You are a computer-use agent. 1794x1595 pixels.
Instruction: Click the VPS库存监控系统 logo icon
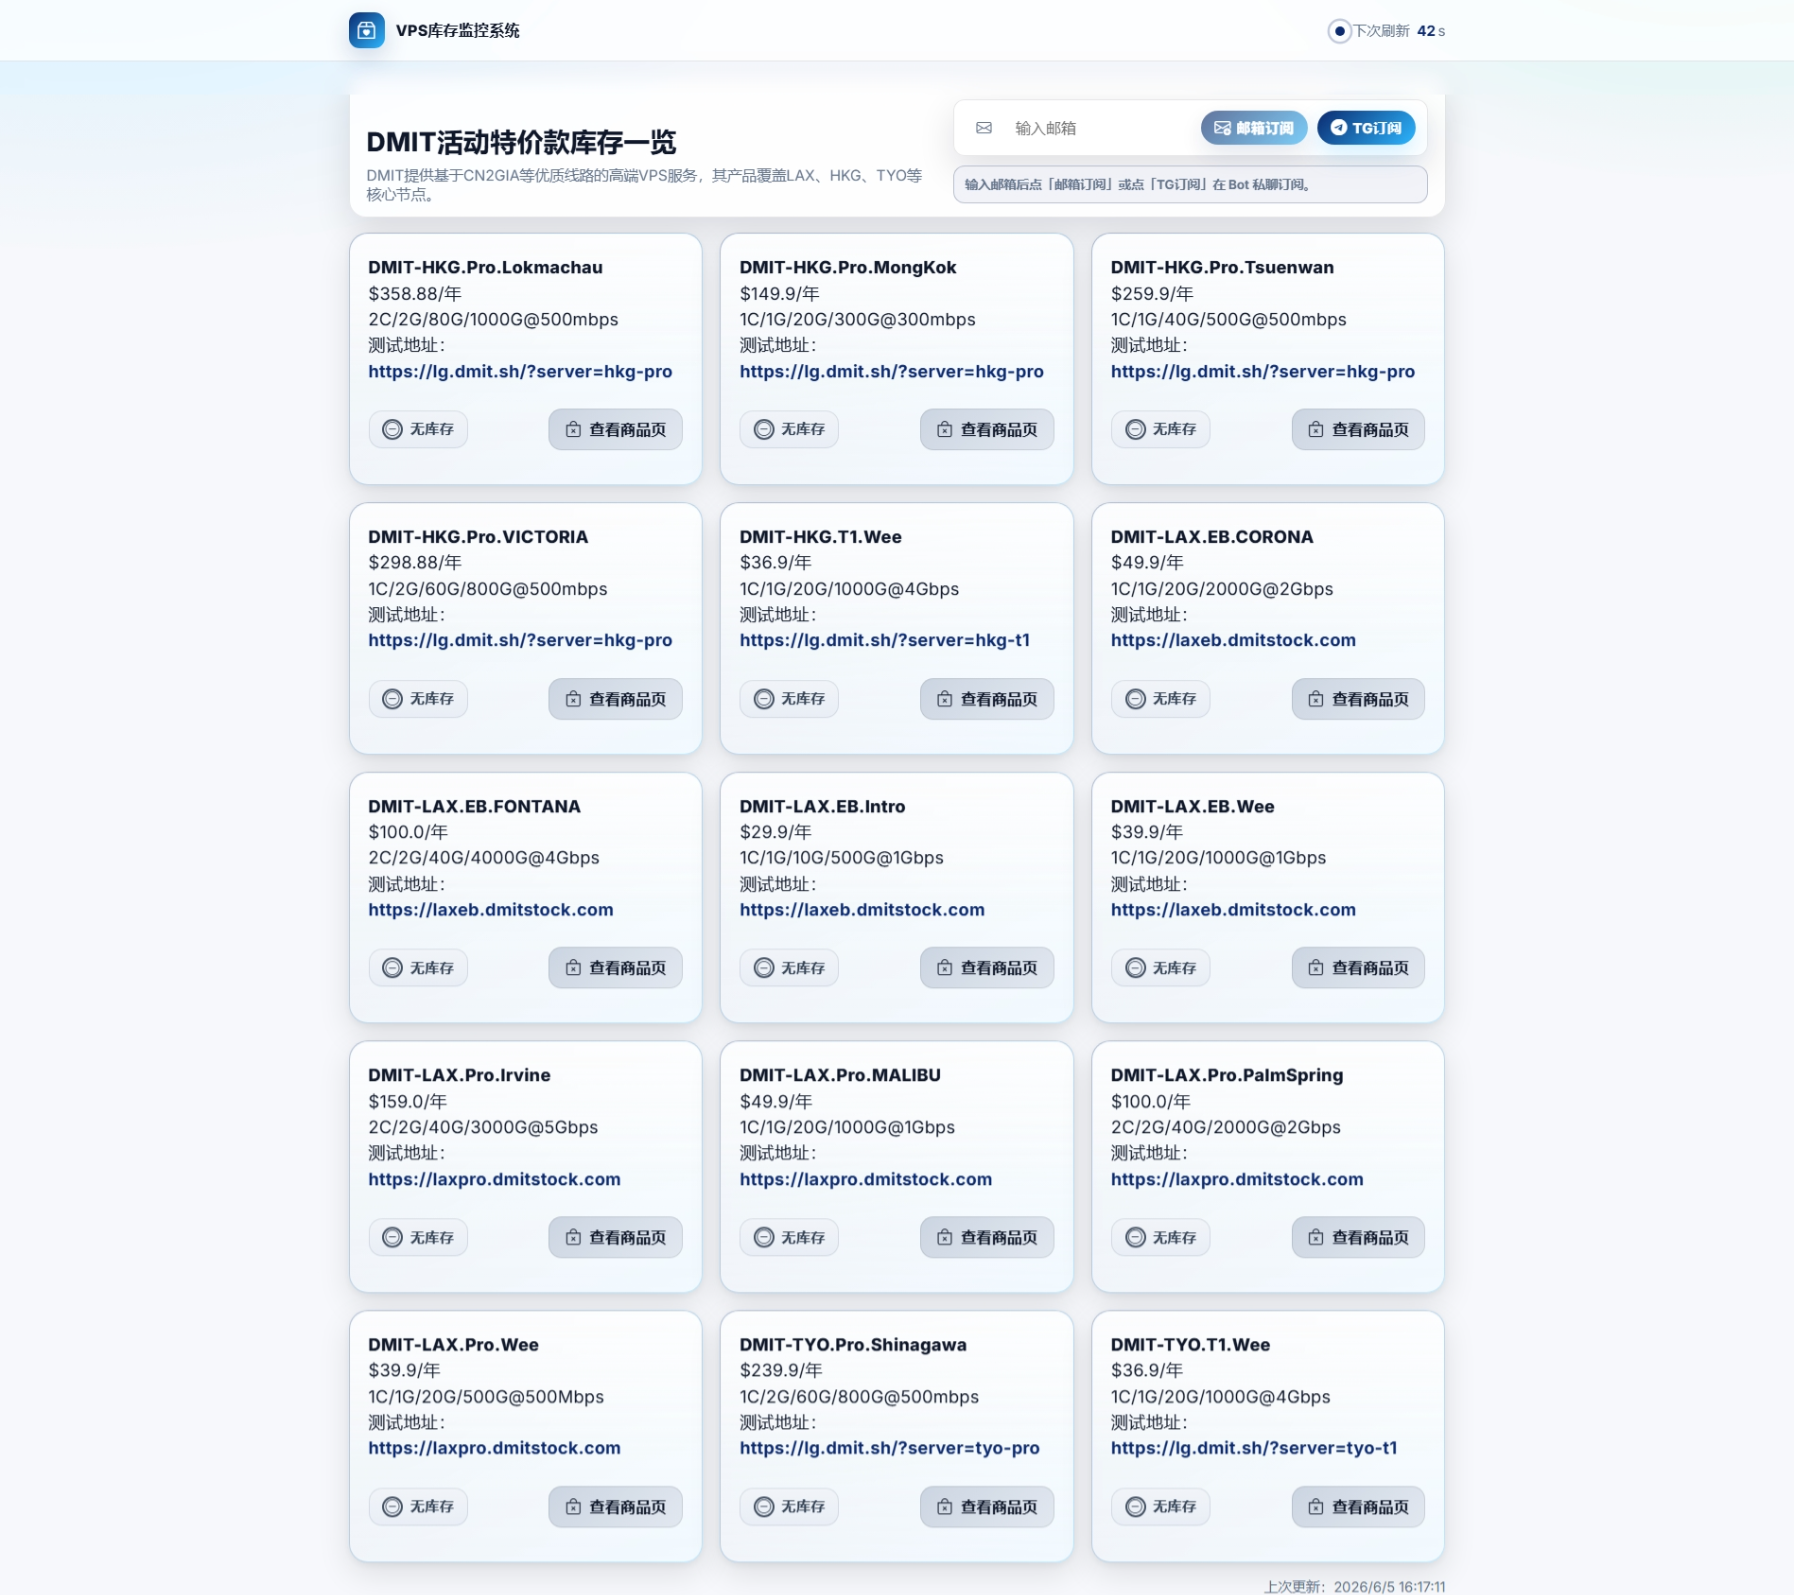tap(366, 30)
